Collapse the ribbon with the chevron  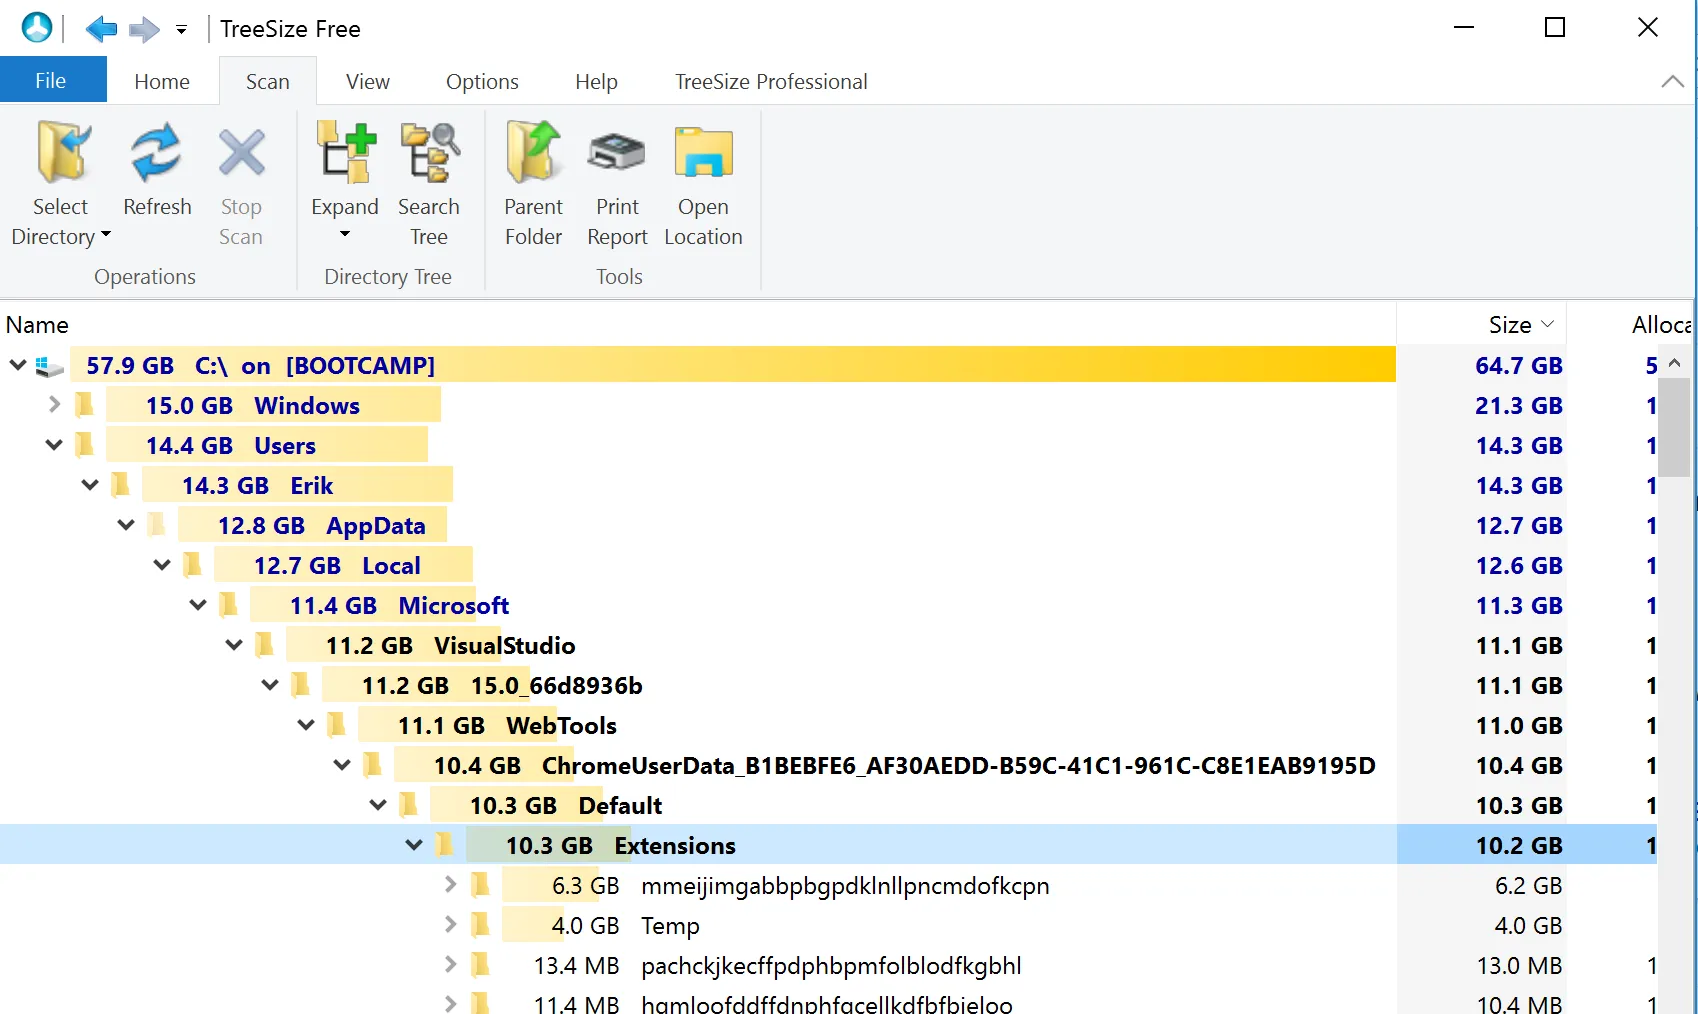[x=1672, y=82]
